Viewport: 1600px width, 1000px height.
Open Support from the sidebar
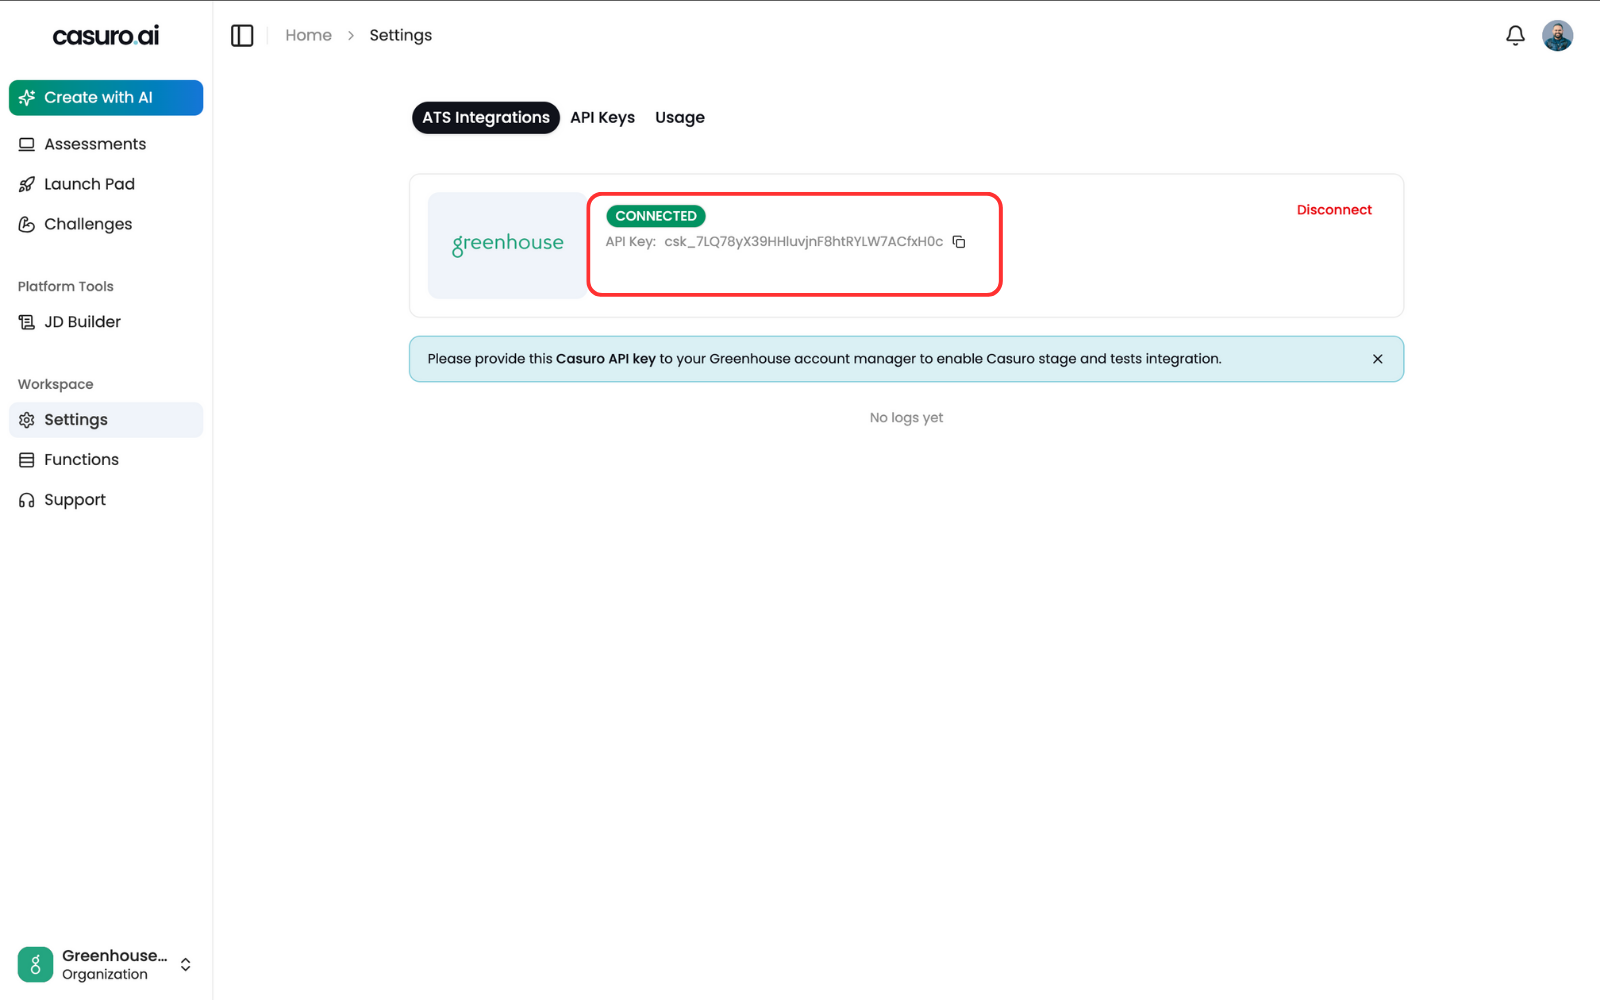coord(75,499)
